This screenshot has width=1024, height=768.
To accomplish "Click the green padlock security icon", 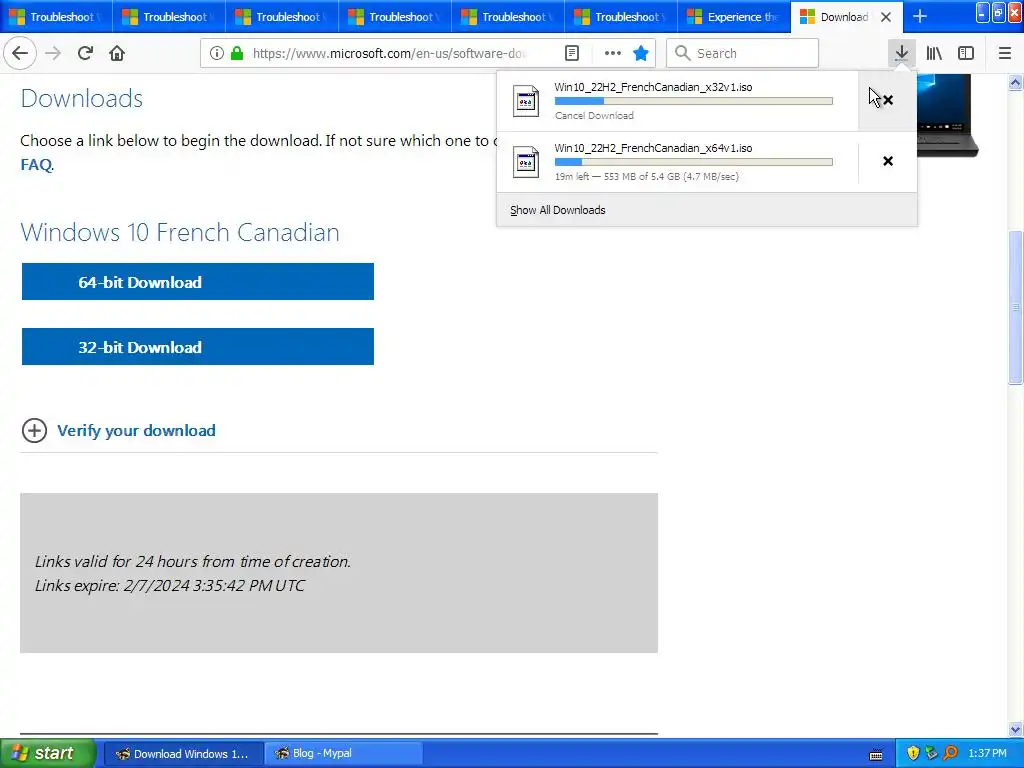I will pyautogui.click(x=237, y=54).
